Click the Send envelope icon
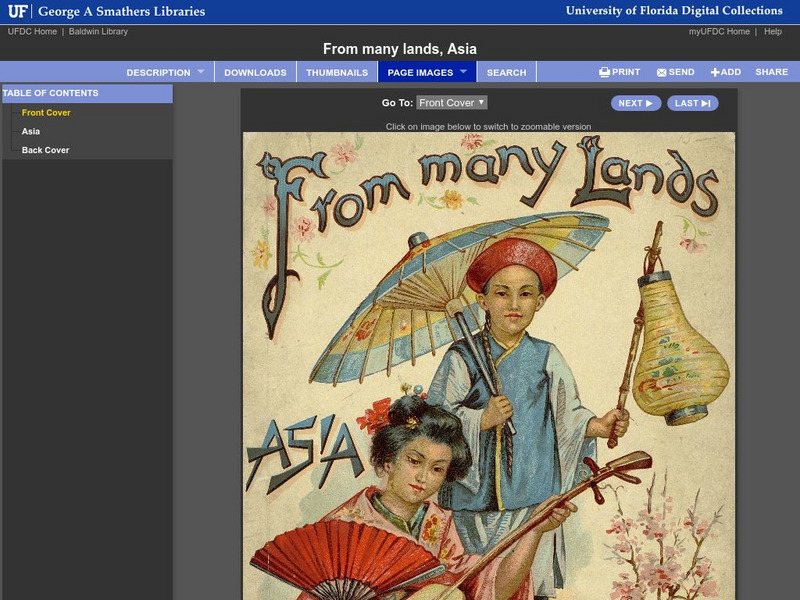Viewport: 800px width, 600px height. pyautogui.click(x=661, y=72)
